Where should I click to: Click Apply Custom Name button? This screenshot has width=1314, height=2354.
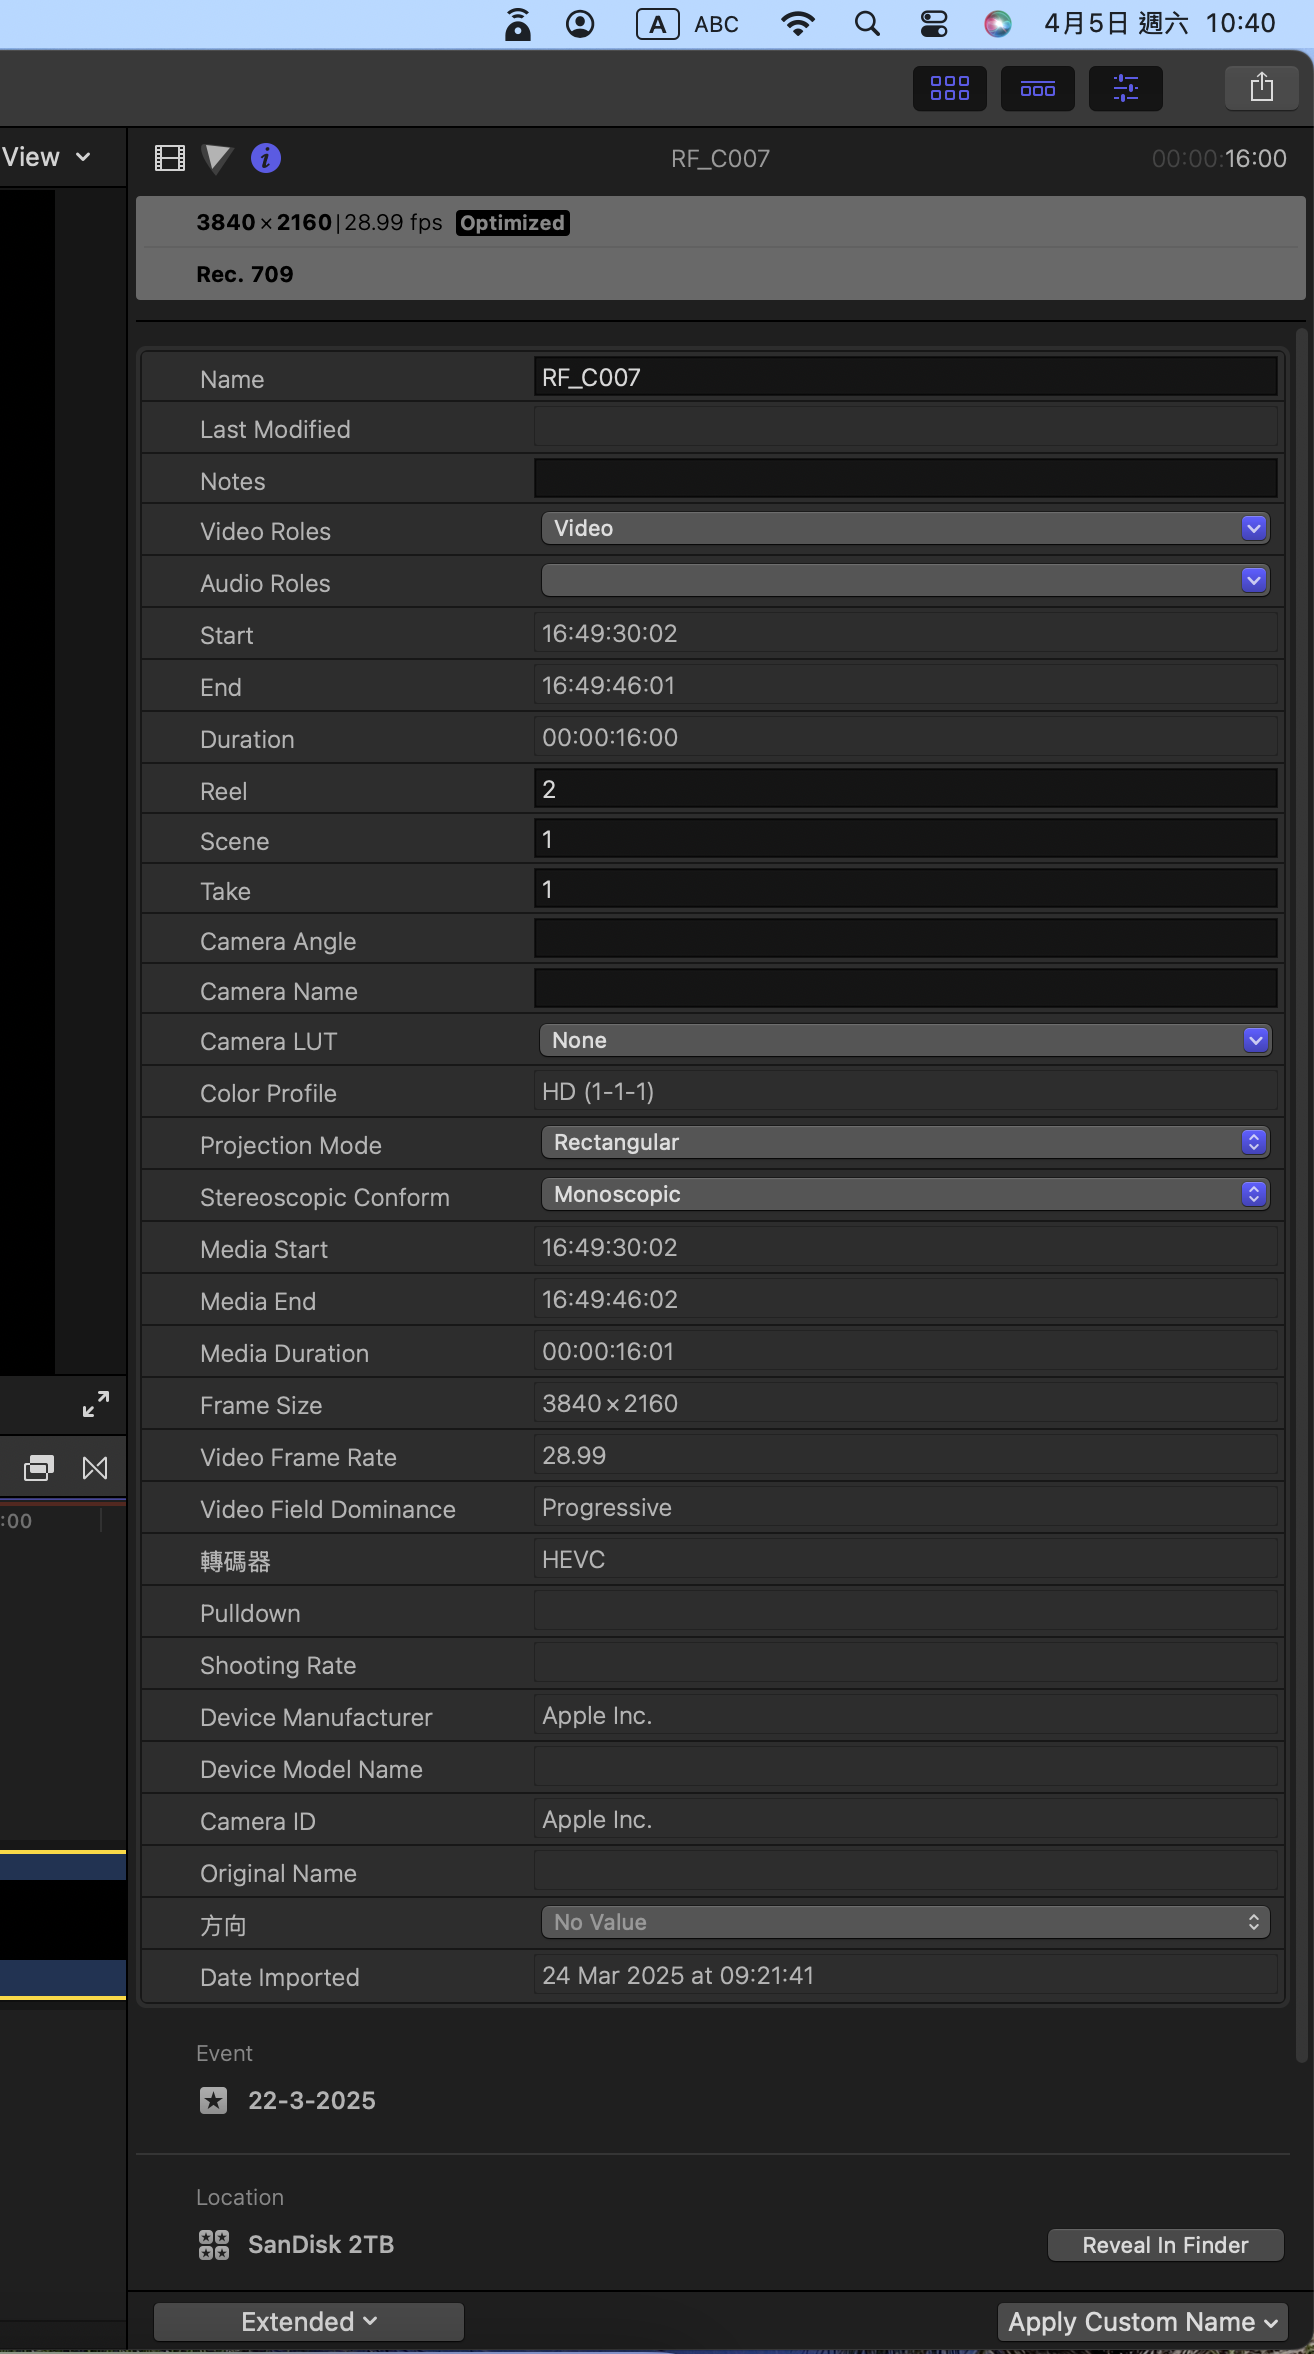[1142, 2321]
